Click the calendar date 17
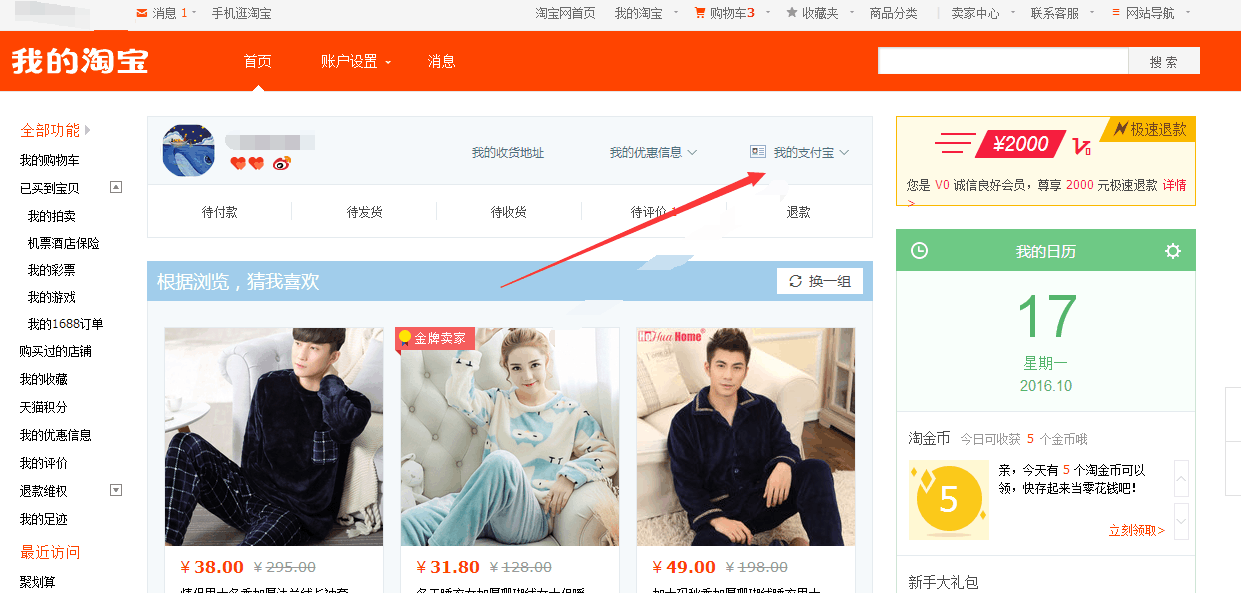This screenshot has height=593, width=1241. [1046, 317]
